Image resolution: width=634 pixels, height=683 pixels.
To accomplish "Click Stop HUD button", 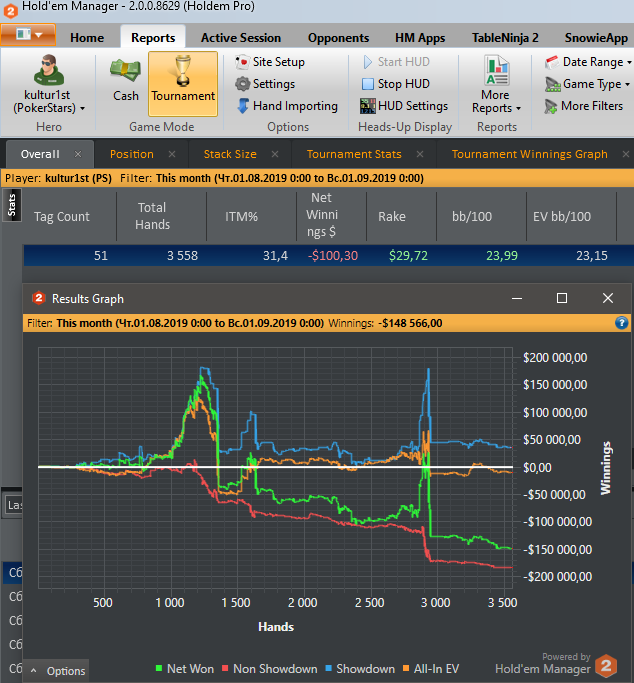I will tap(396, 84).
